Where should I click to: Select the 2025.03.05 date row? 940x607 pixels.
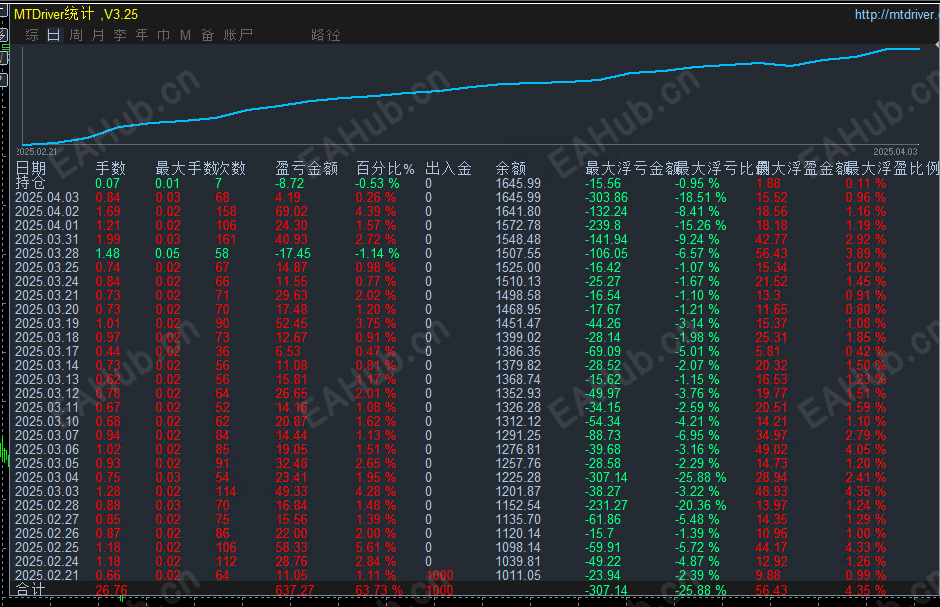pos(47,463)
